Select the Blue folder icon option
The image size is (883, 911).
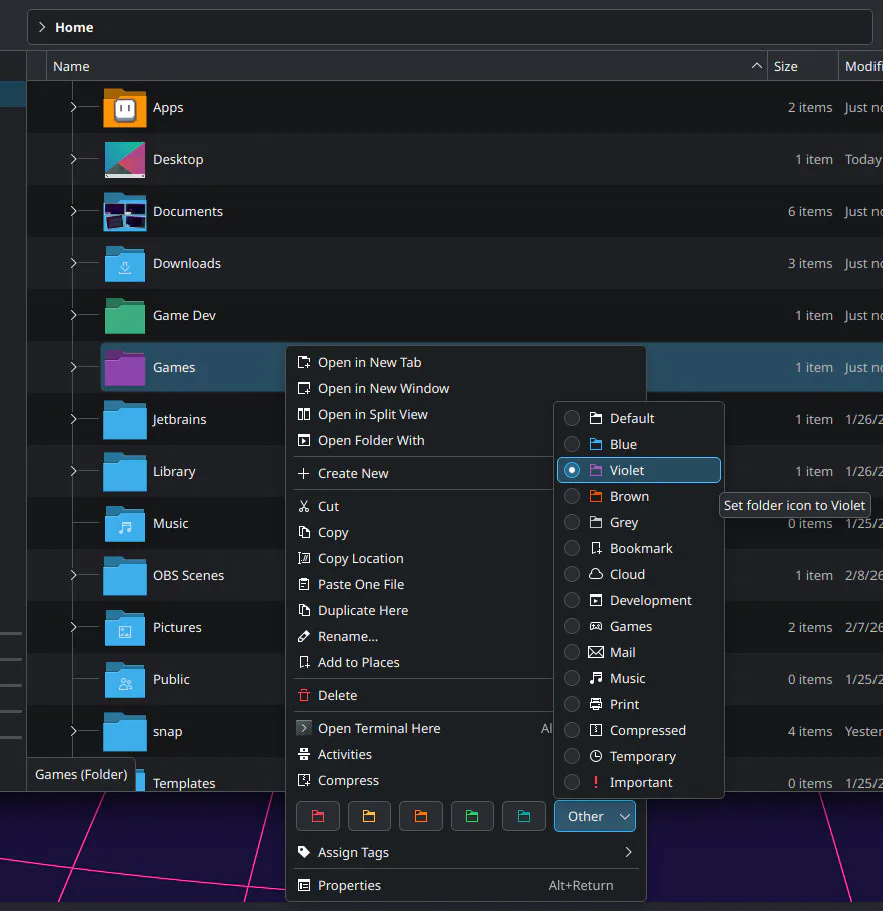(x=639, y=444)
